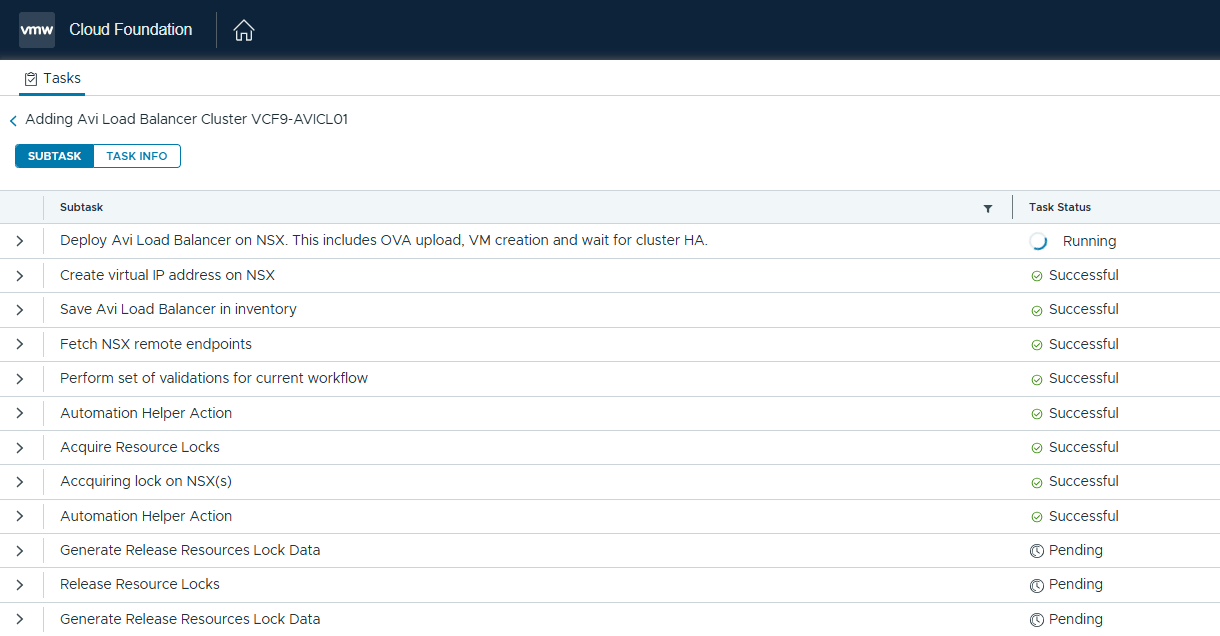Screen dimensions: 1220x636
Task: Click success icon for Save Avi inventory
Action: (1037, 310)
